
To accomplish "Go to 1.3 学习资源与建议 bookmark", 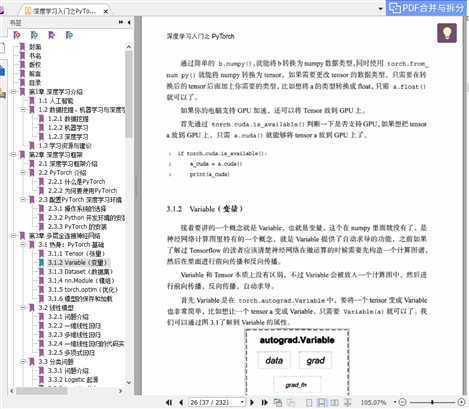I will point(65,146).
